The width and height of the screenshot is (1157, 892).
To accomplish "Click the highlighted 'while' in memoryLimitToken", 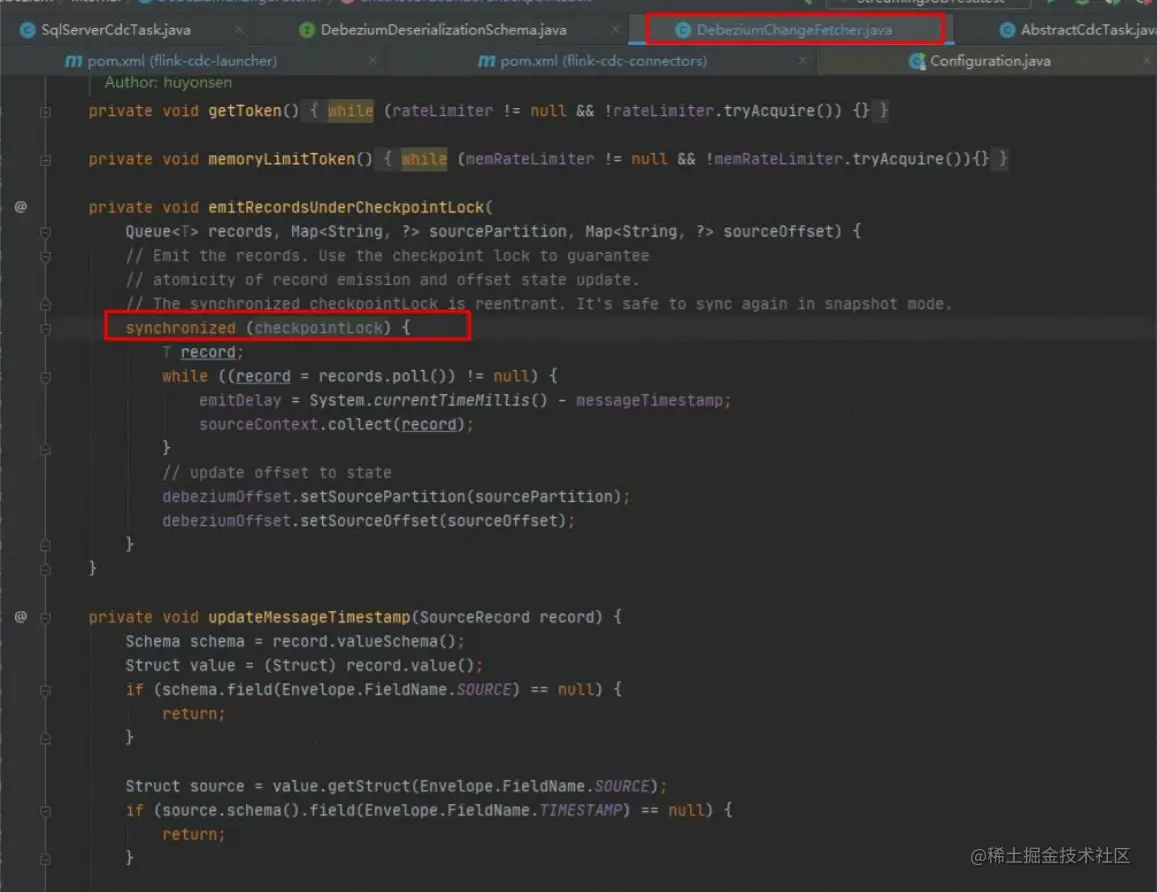I will [424, 159].
